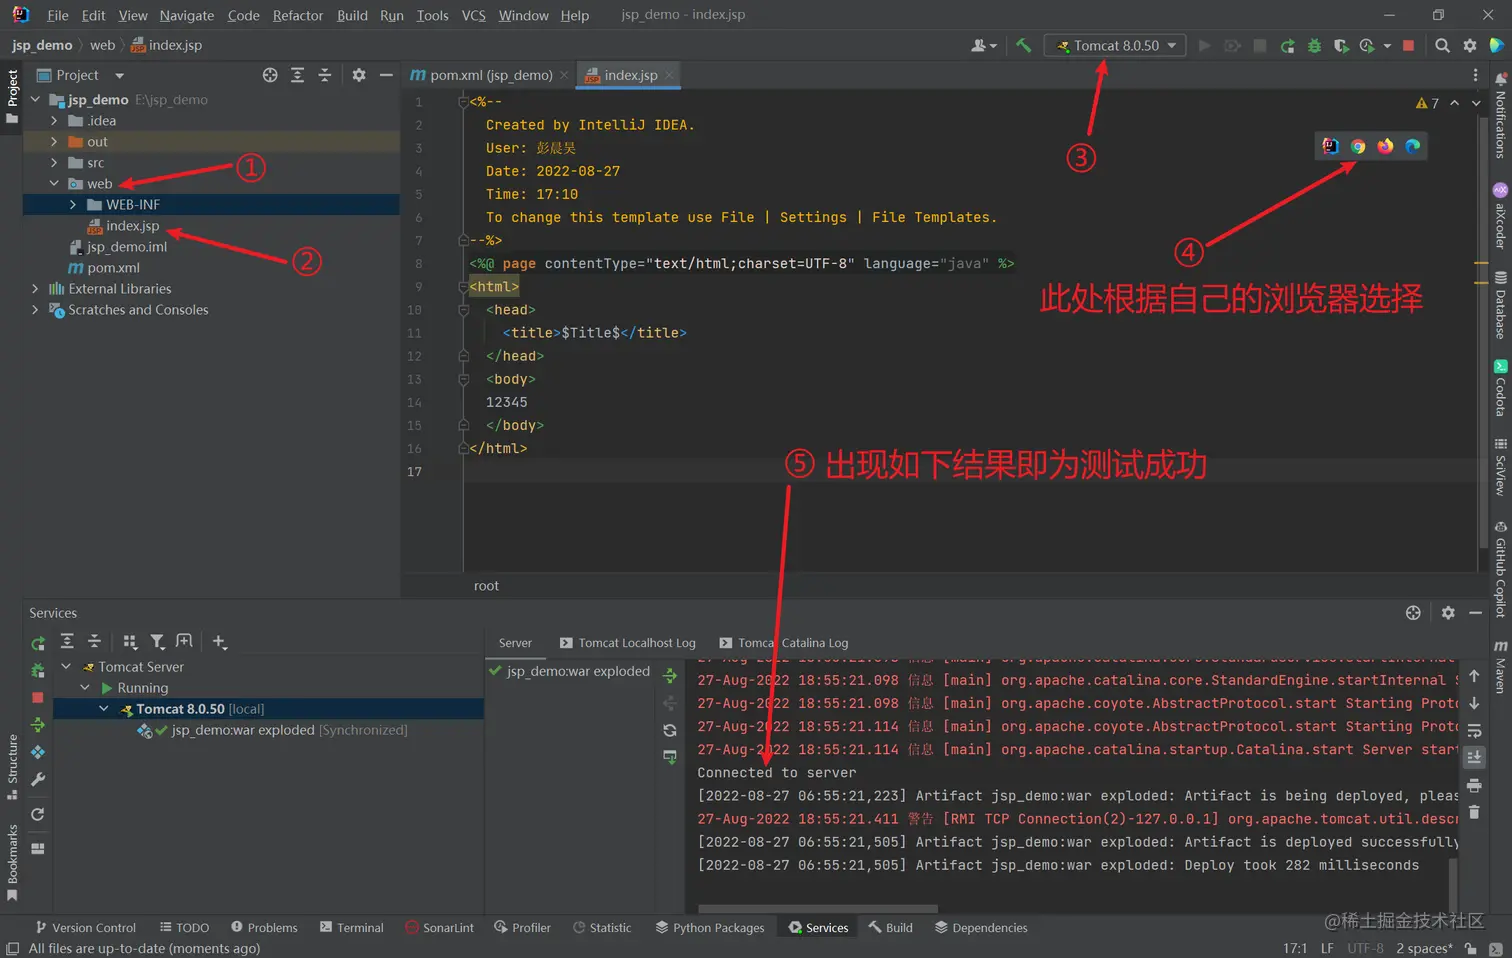
Task: Toggle scroll to end of console
Action: click(1474, 758)
